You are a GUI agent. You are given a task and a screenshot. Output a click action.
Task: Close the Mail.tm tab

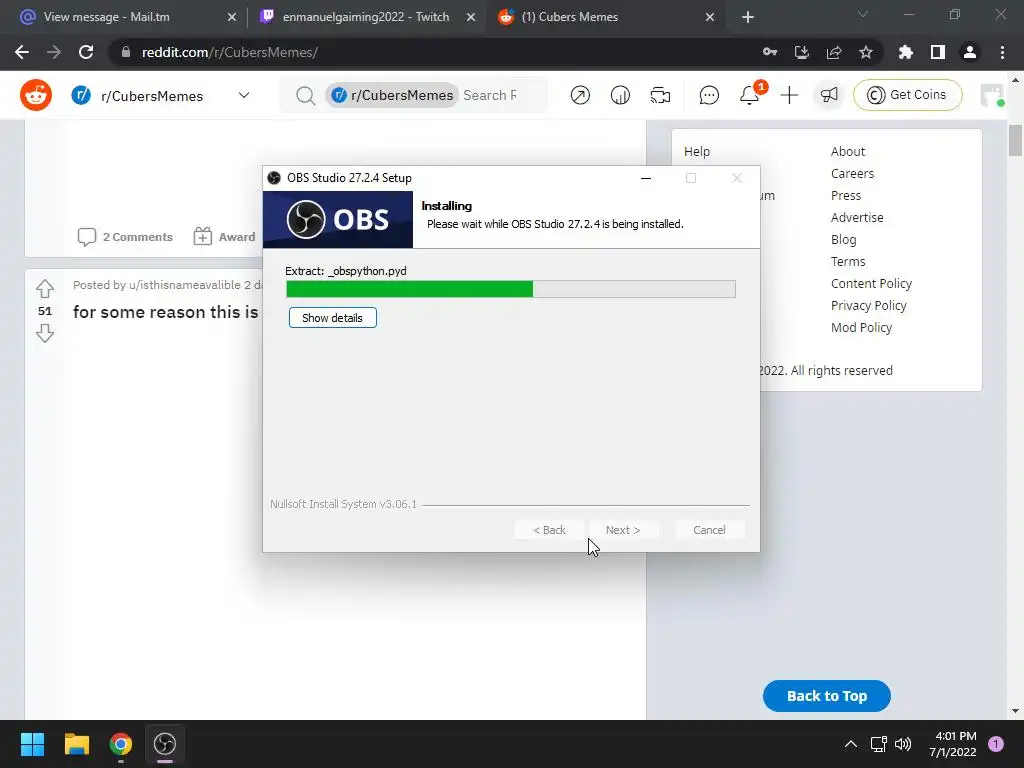click(x=232, y=17)
